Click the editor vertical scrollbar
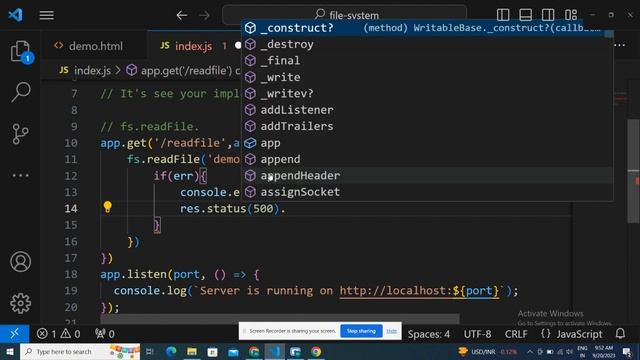 click(633, 171)
